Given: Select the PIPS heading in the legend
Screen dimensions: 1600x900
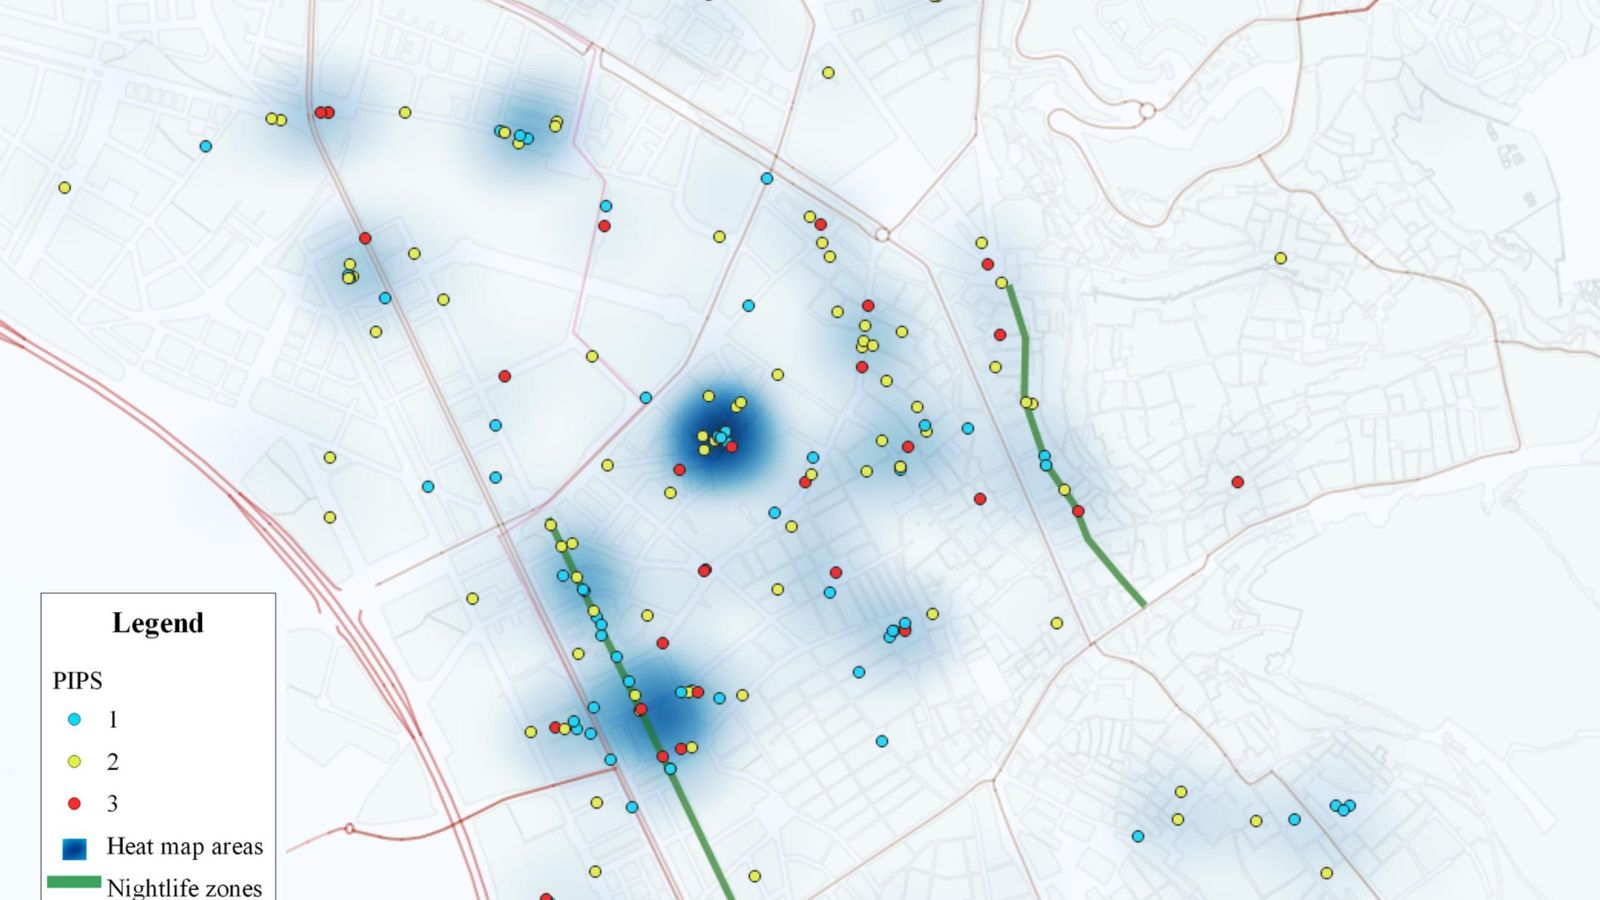Looking at the screenshot, I should point(77,681).
